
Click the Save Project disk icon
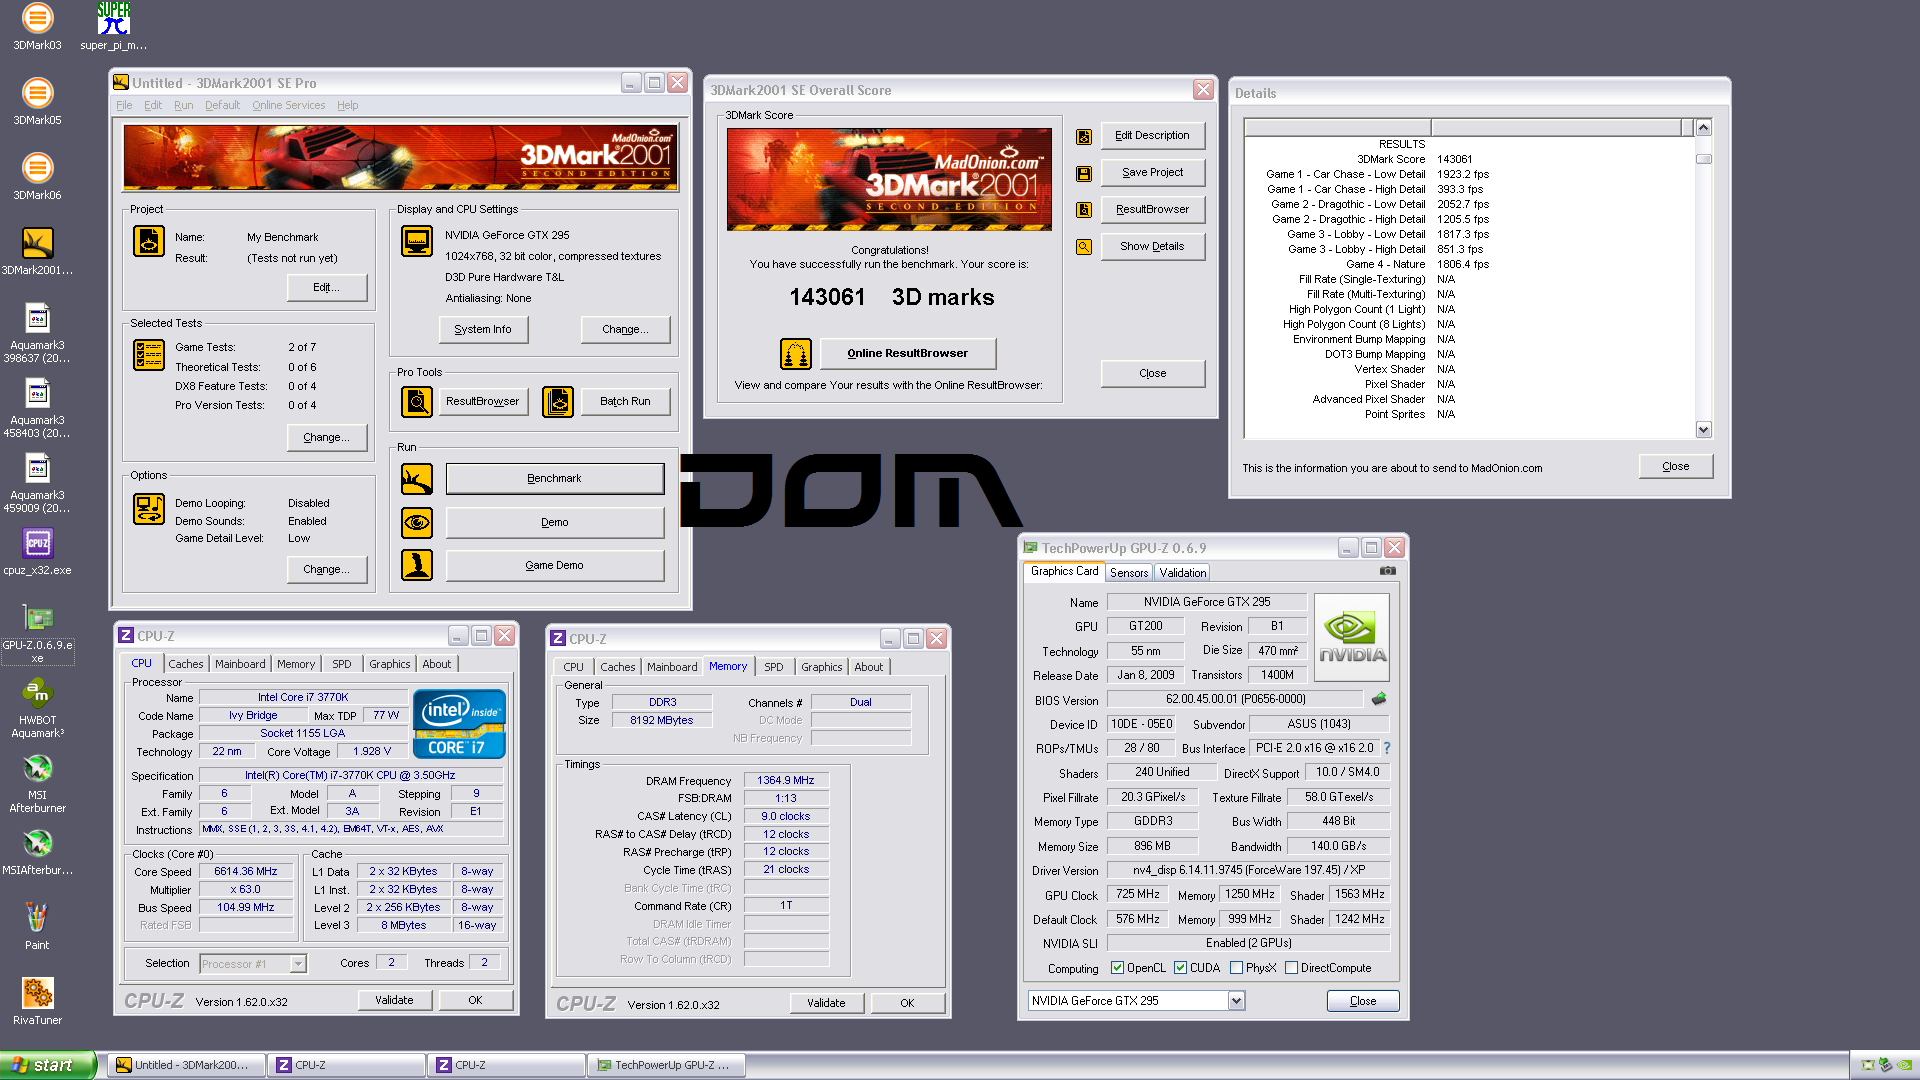coord(1084,174)
